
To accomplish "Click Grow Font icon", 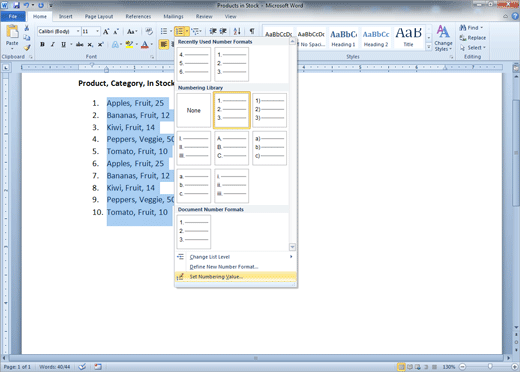I will [106, 31].
